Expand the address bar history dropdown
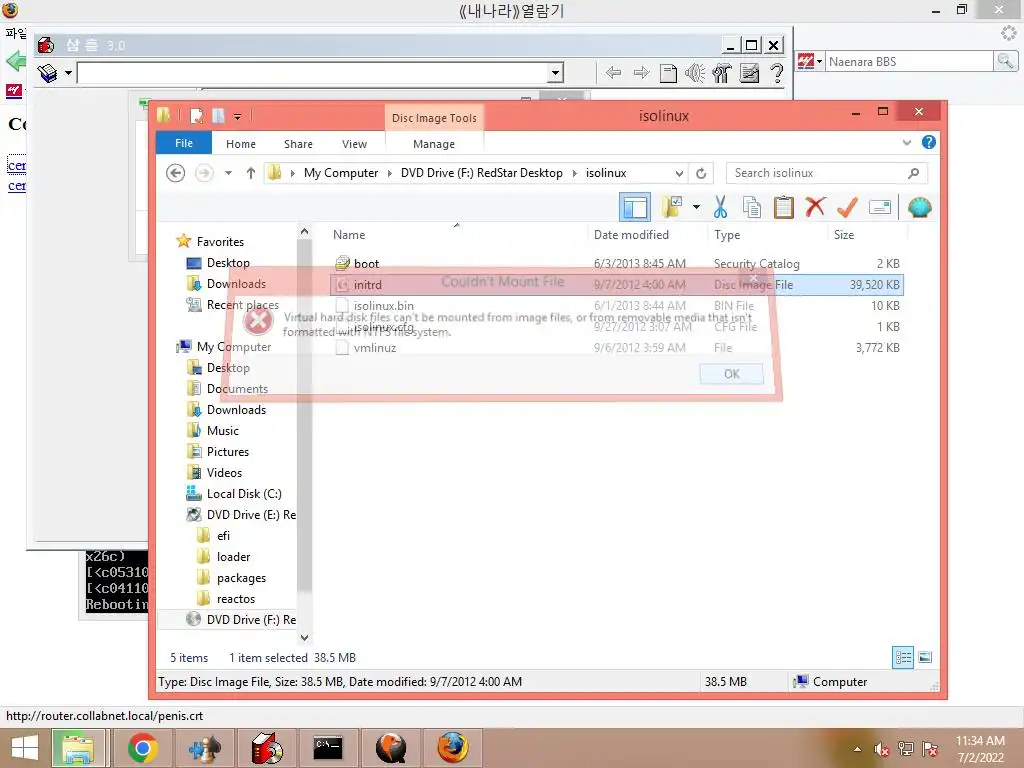 coord(679,173)
